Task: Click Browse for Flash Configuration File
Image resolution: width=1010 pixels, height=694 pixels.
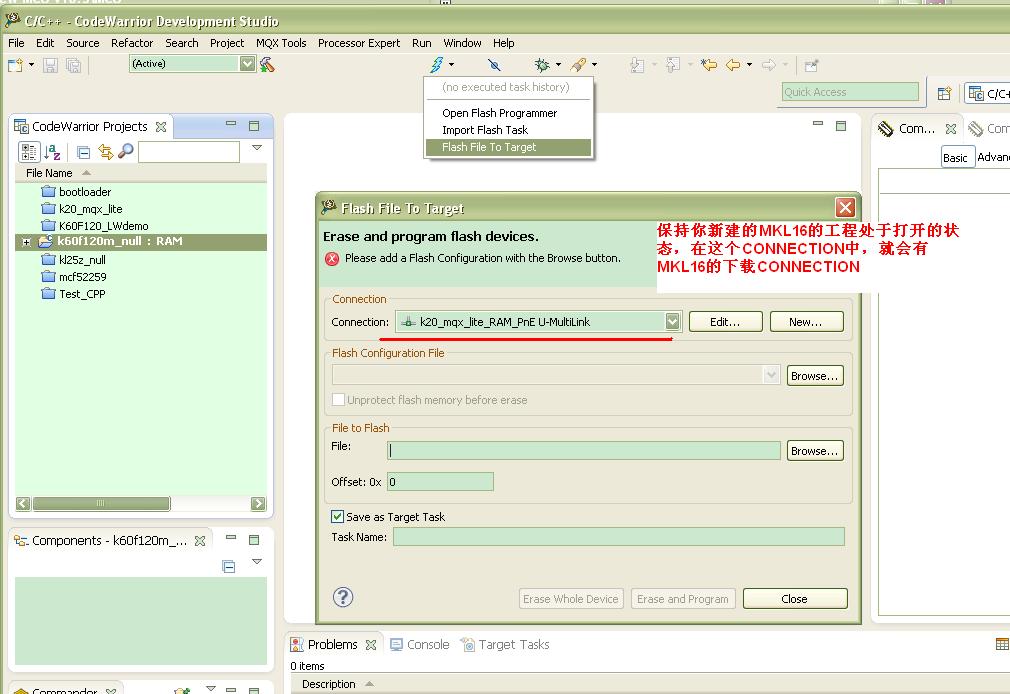Action: click(x=815, y=376)
